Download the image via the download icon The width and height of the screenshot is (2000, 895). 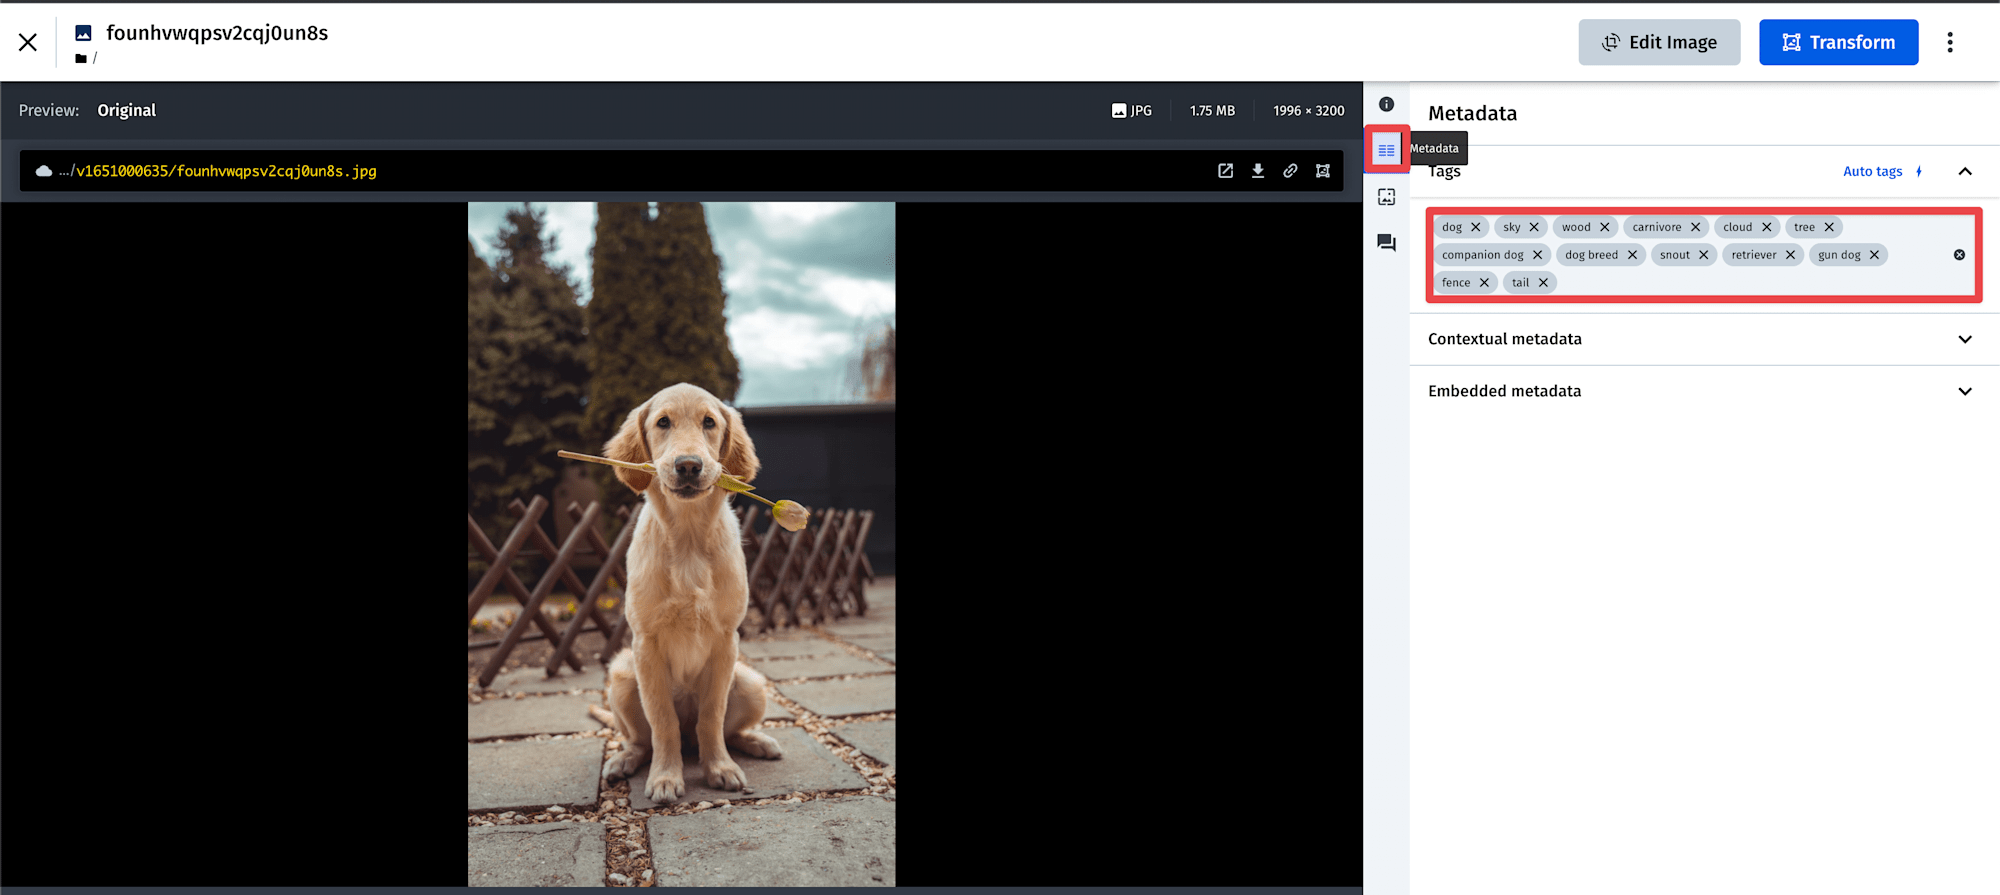pyautogui.click(x=1258, y=171)
